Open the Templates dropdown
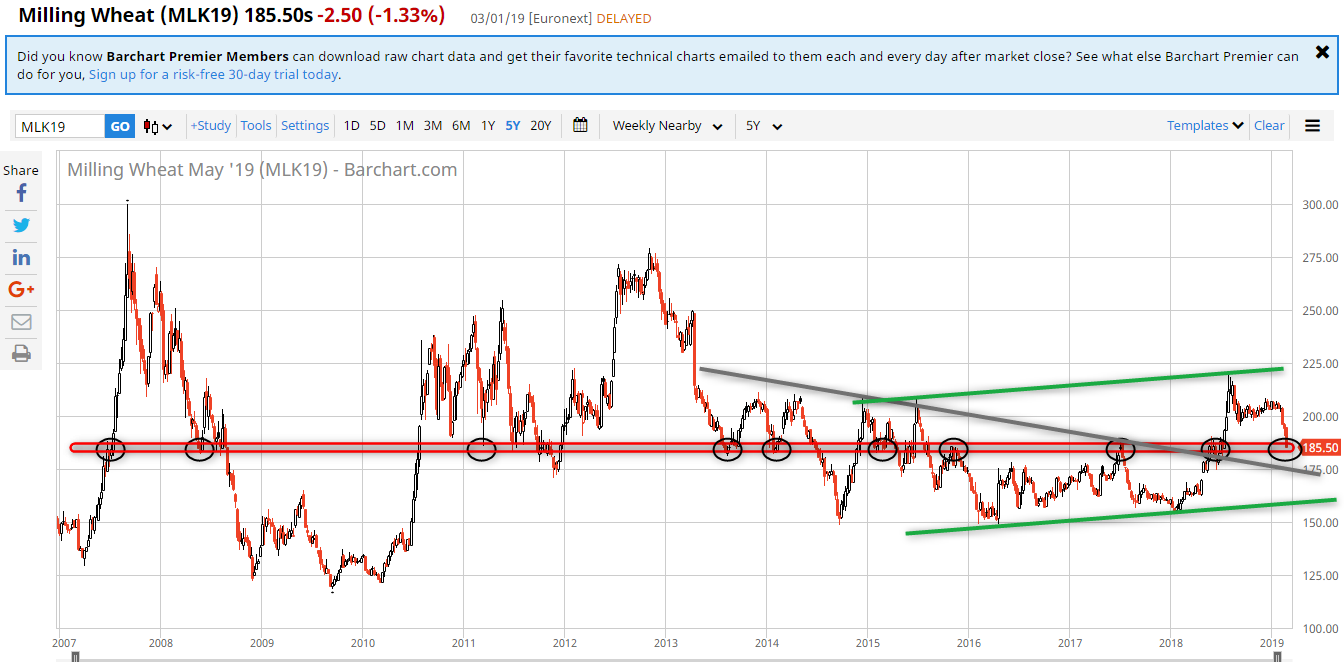The width and height of the screenshot is (1344, 662). [1205, 125]
